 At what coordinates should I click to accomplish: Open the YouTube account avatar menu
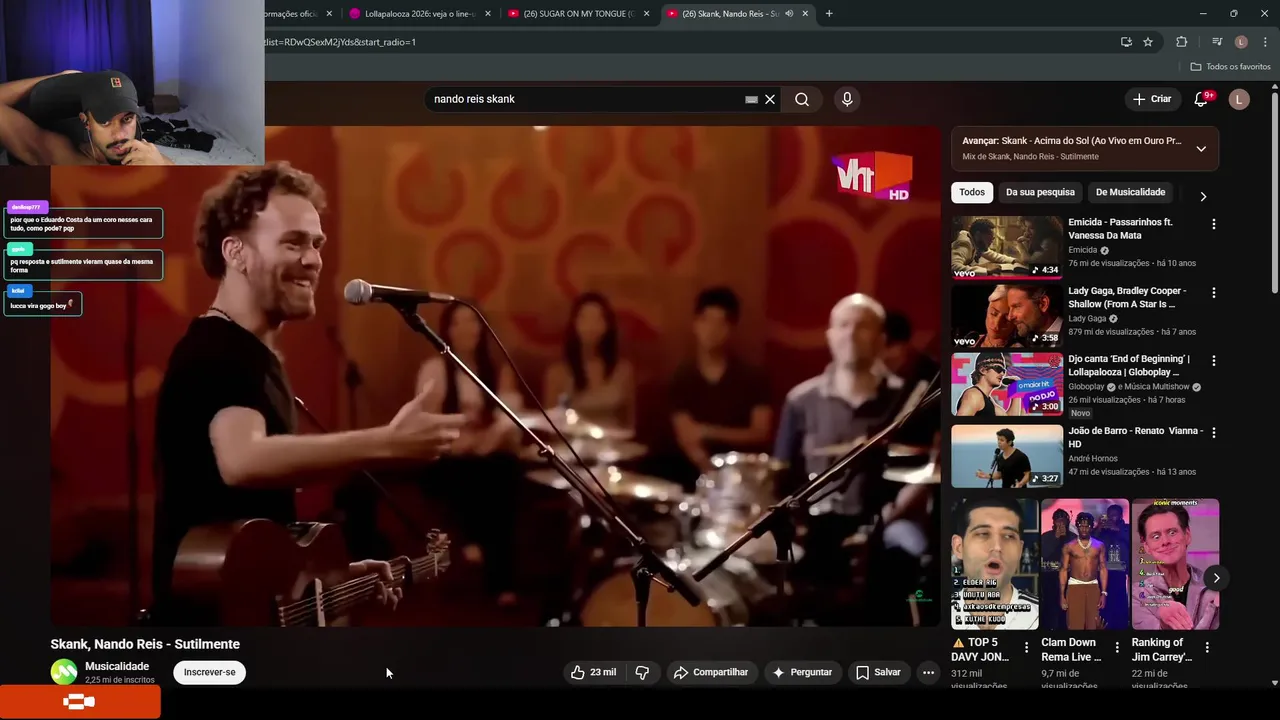1239,99
